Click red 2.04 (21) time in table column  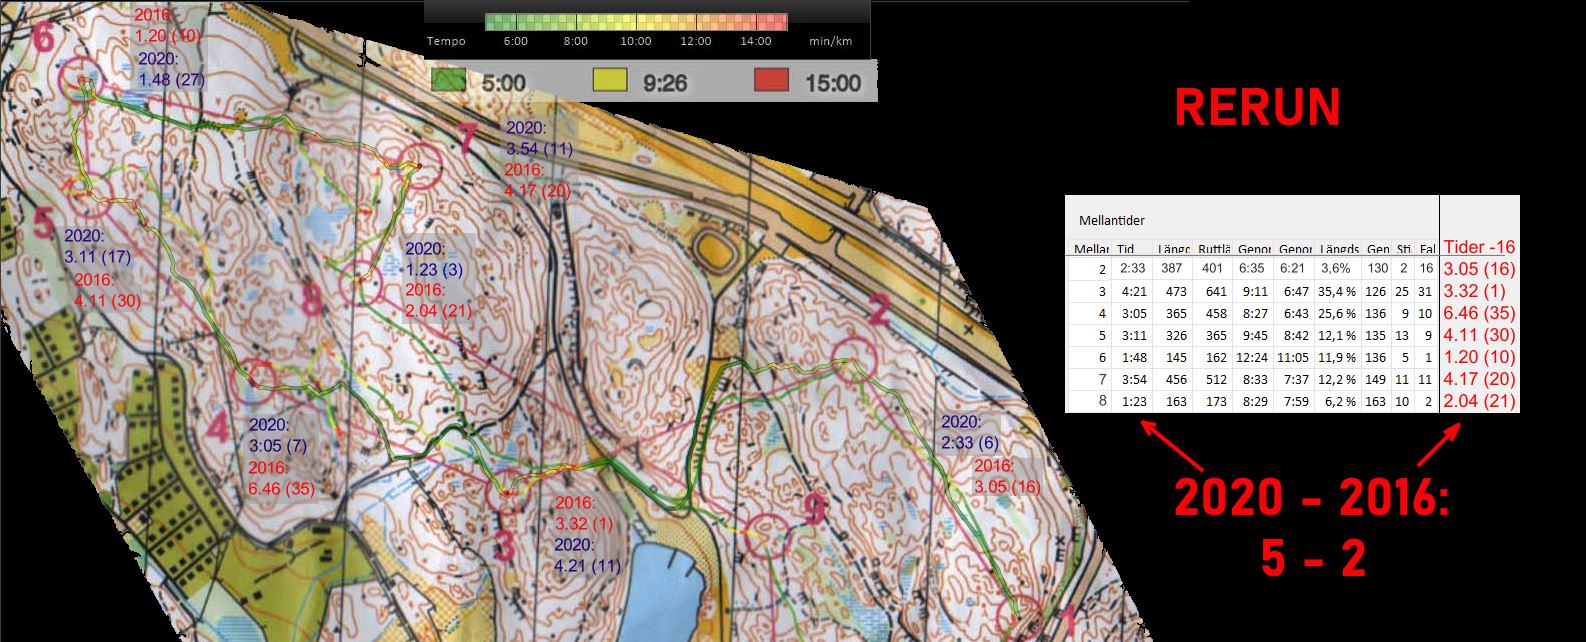1480,401
